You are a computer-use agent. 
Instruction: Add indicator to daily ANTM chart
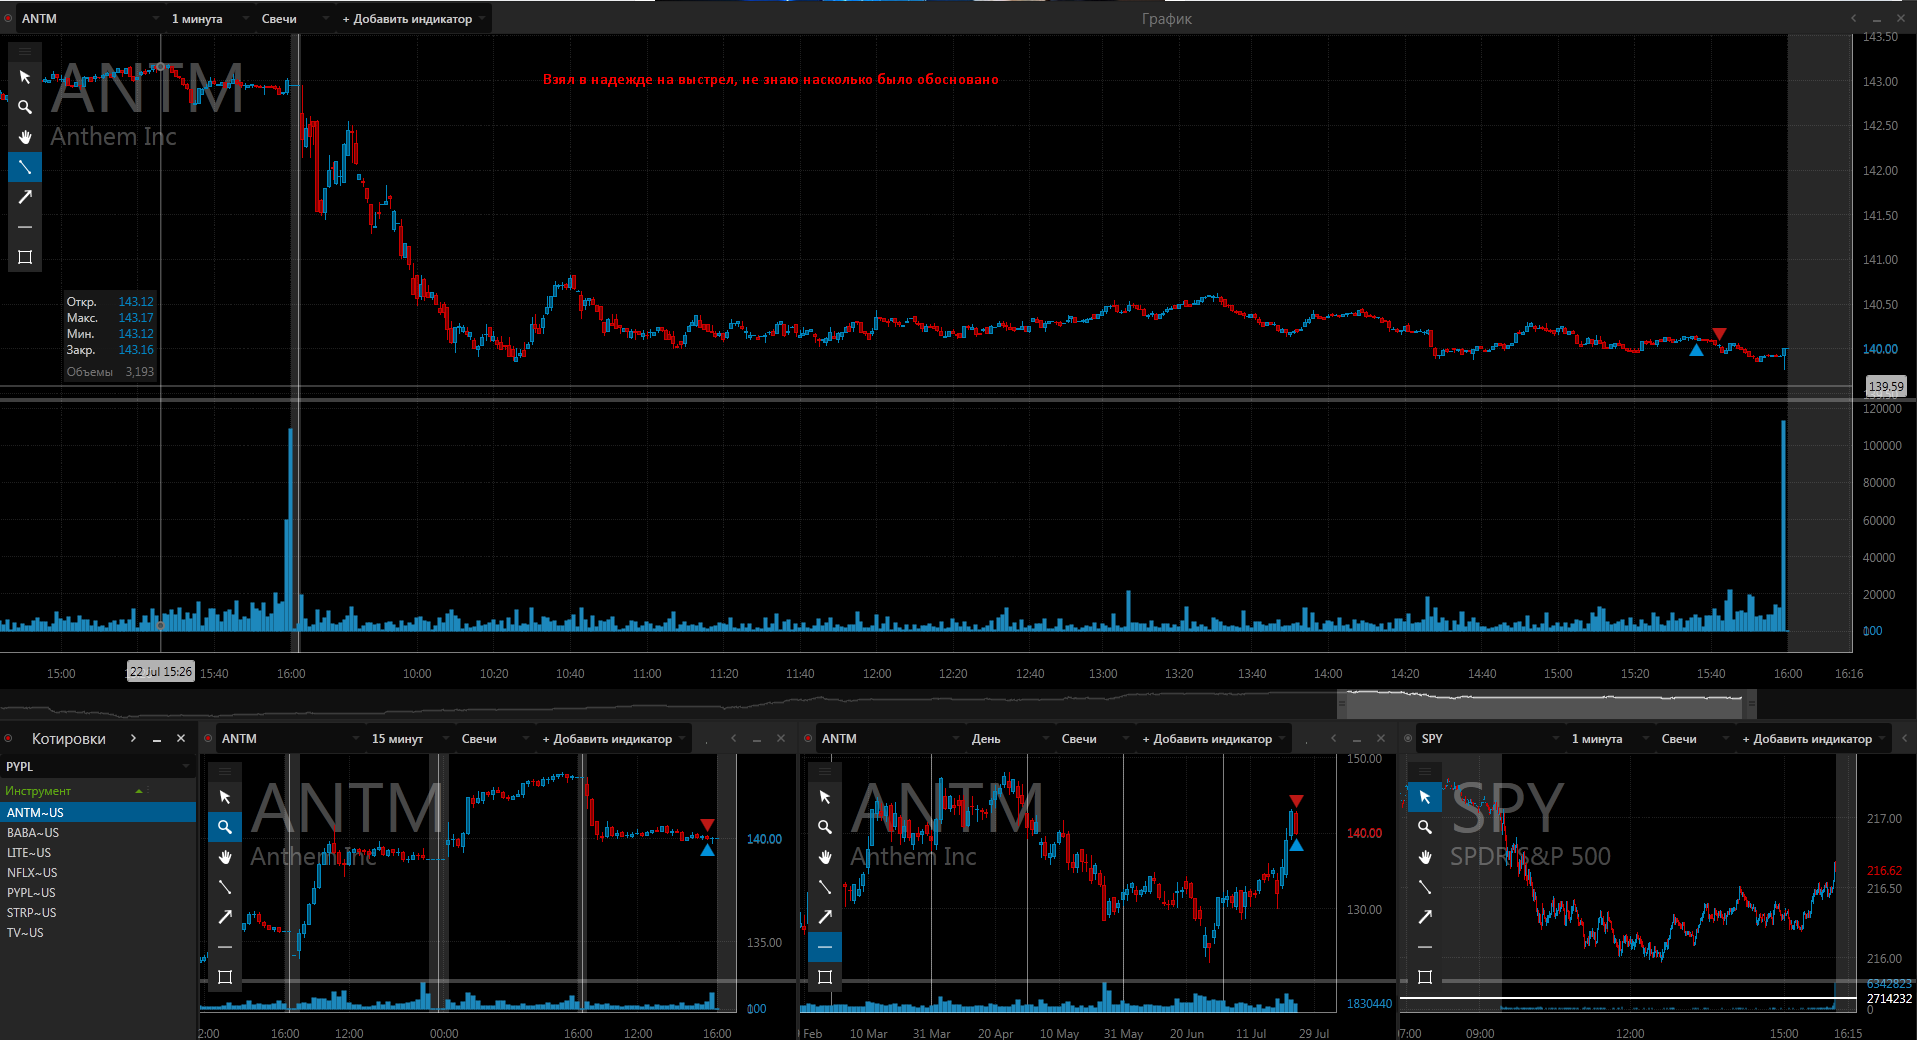coord(1214,739)
